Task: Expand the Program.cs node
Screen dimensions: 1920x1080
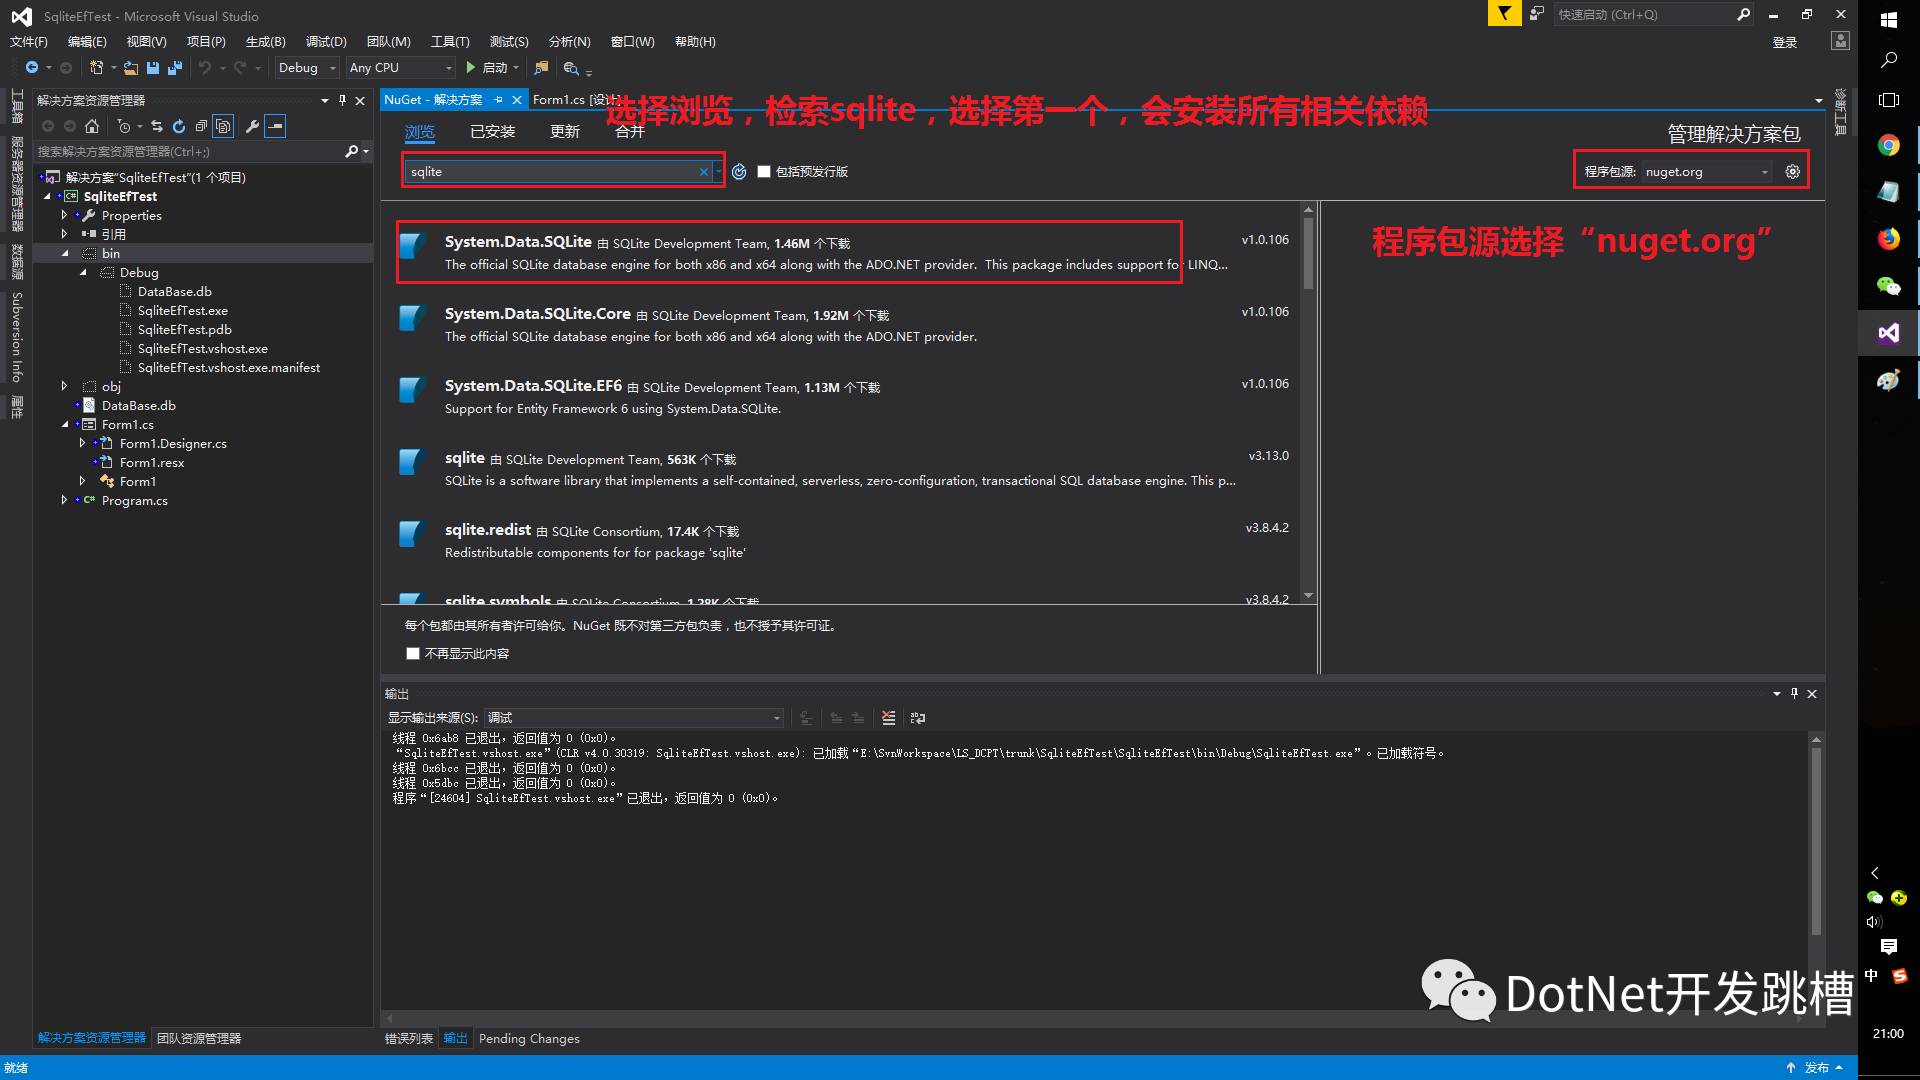Action: 65,500
